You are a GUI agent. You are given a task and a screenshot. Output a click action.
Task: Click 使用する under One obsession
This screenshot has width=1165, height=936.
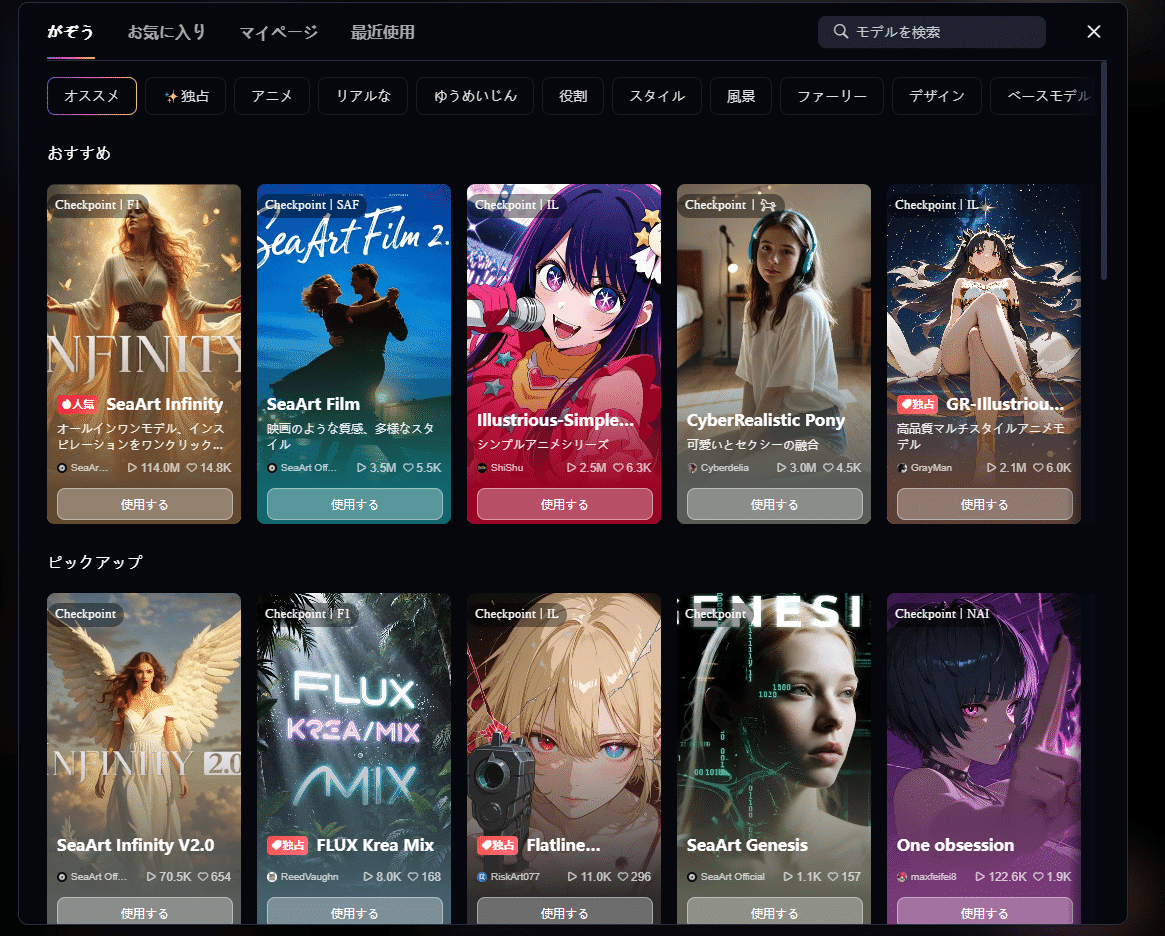984,912
